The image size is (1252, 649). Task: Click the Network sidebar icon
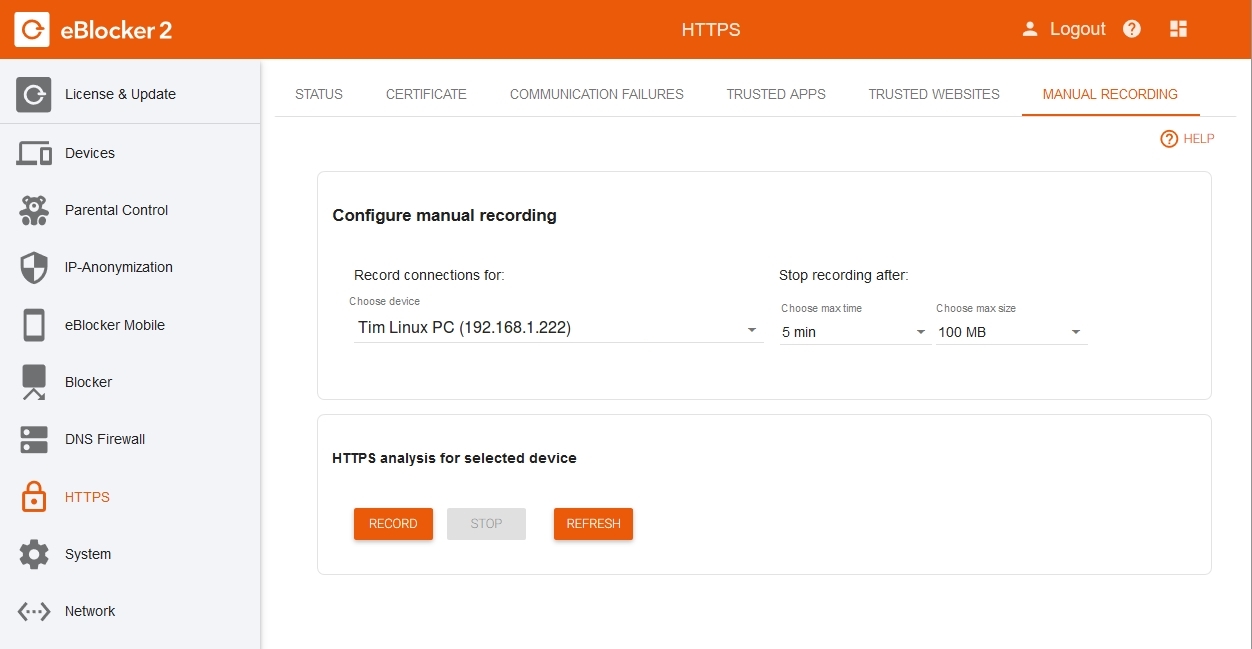click(x=34, y=611)
